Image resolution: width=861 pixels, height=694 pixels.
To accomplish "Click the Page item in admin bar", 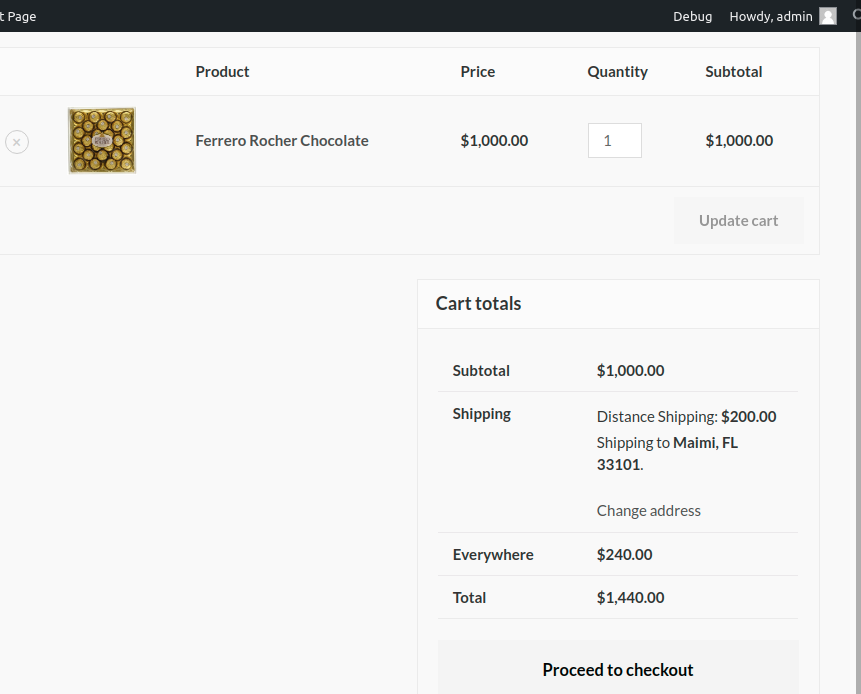I will [20, 16].
